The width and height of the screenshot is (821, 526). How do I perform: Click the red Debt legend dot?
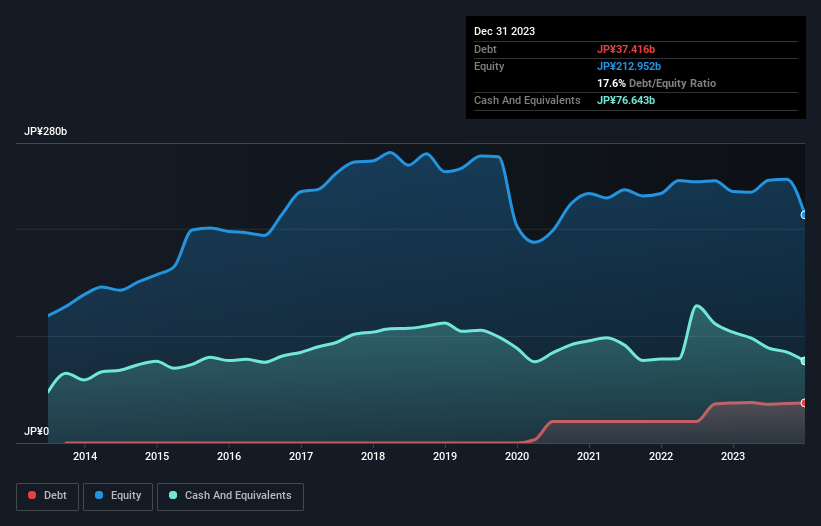pyautogui.click(x=32, y=495)
